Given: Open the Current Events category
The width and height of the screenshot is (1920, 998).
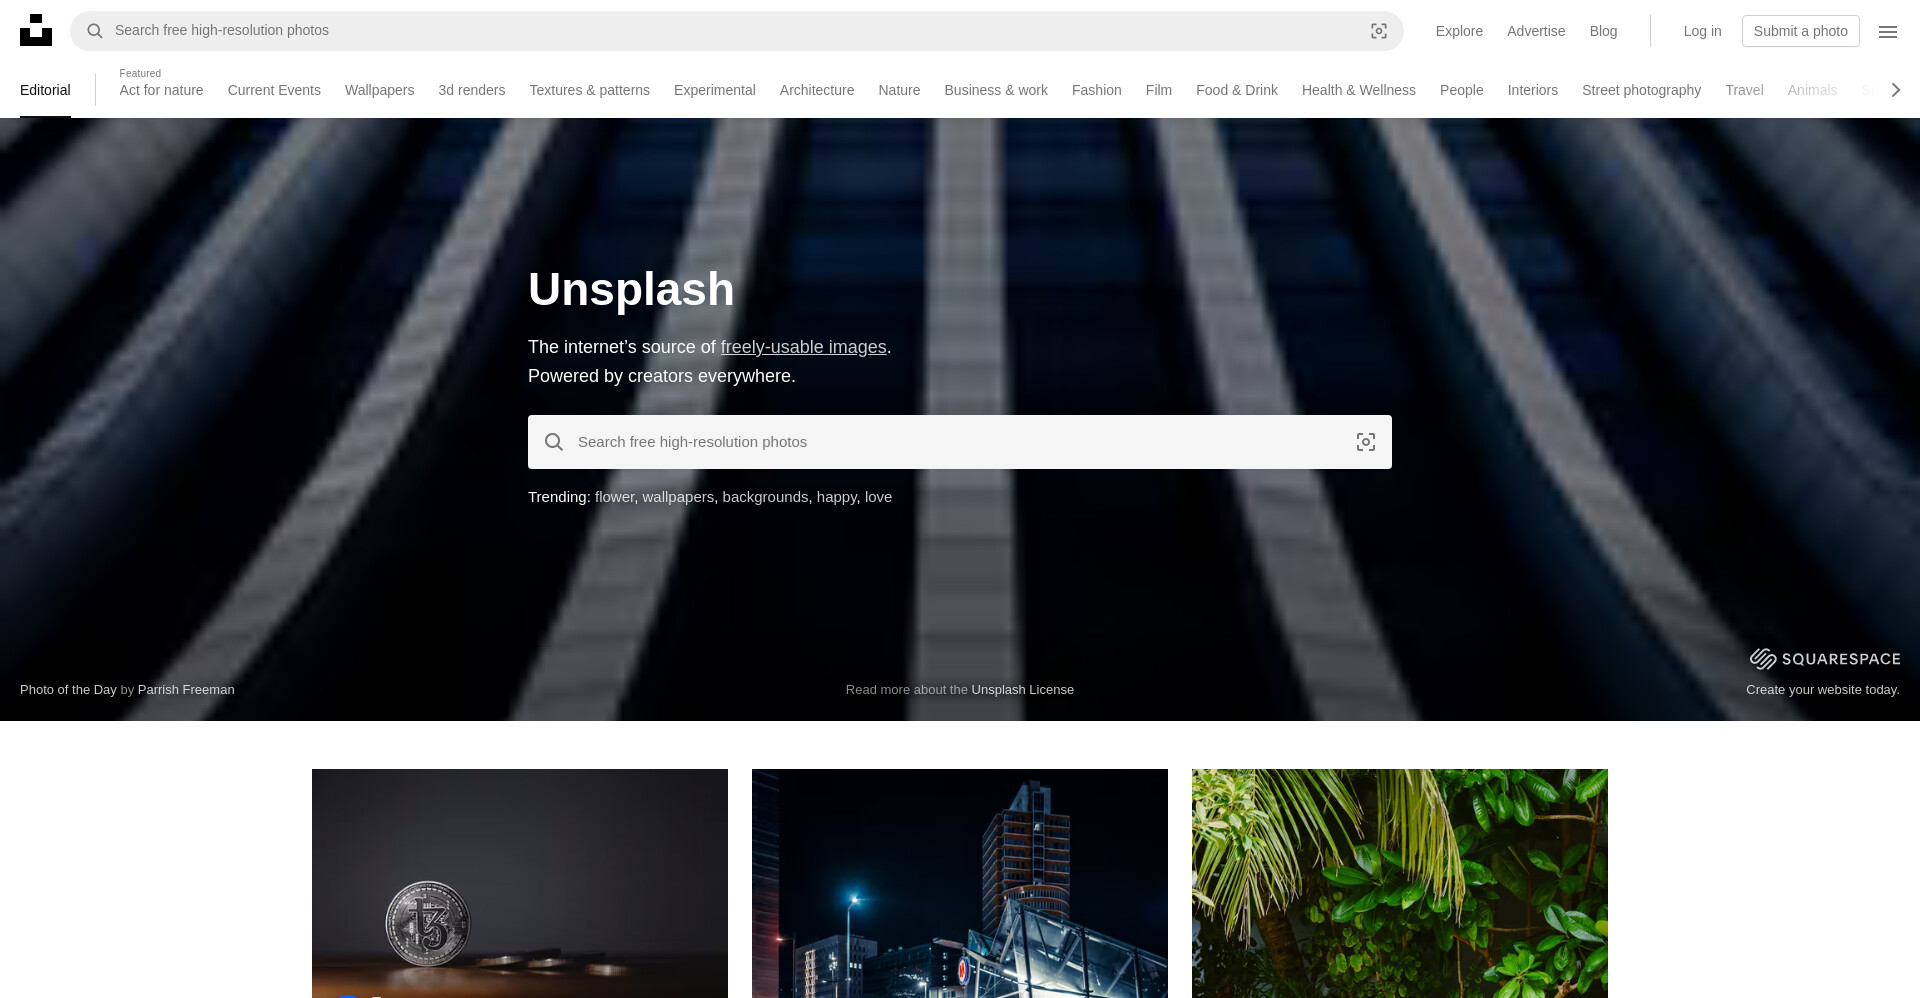Looking at the screenshot, I should (274, 90).
